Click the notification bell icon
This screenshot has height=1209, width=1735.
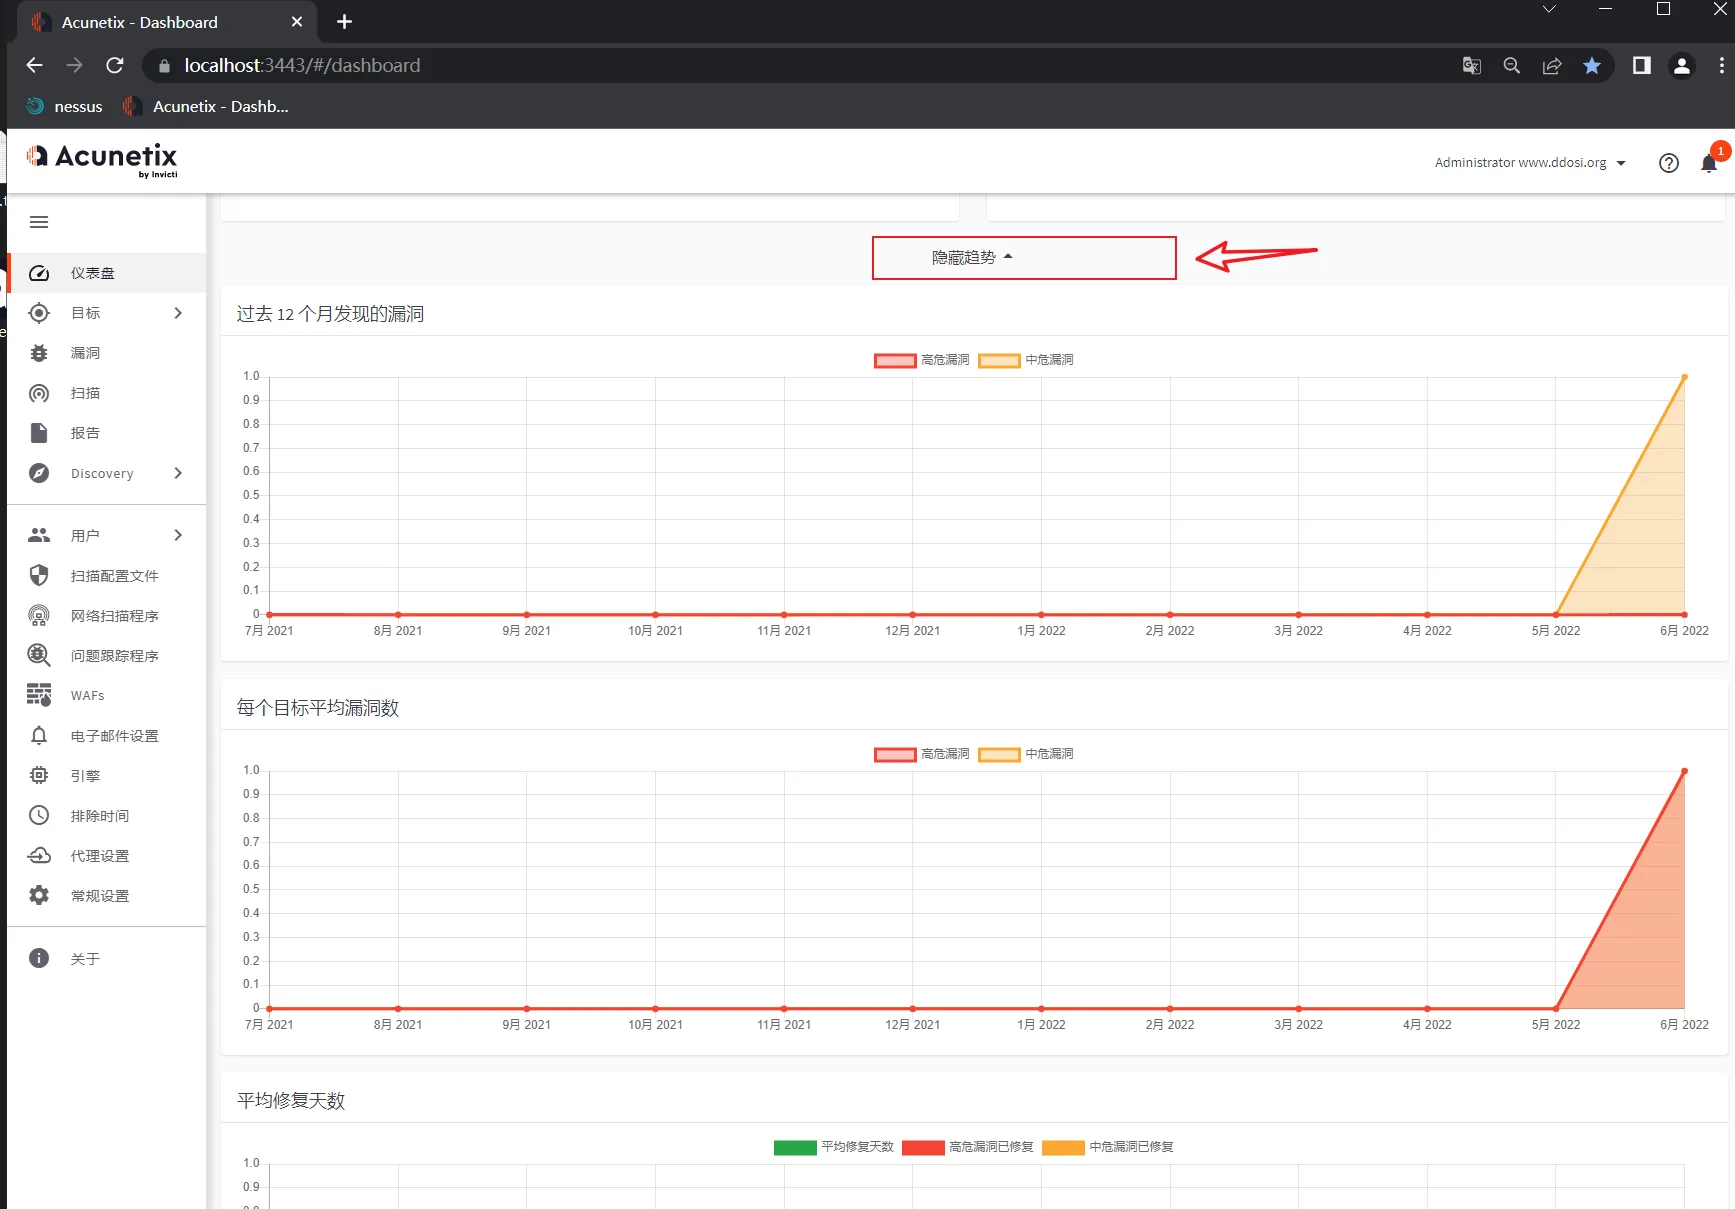[1708, 163]
